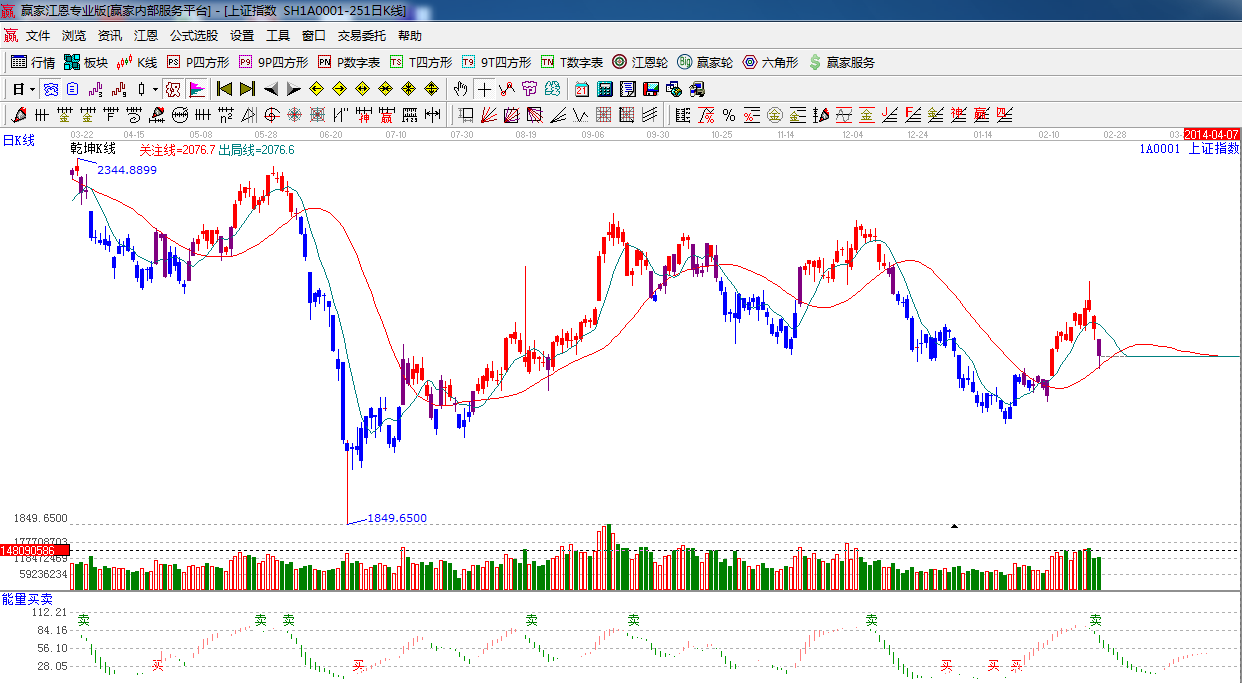This screenshot has height=683, width=1242.
Task: Open the 六角形 hexagon chart tool
Action: coord(770,62)
